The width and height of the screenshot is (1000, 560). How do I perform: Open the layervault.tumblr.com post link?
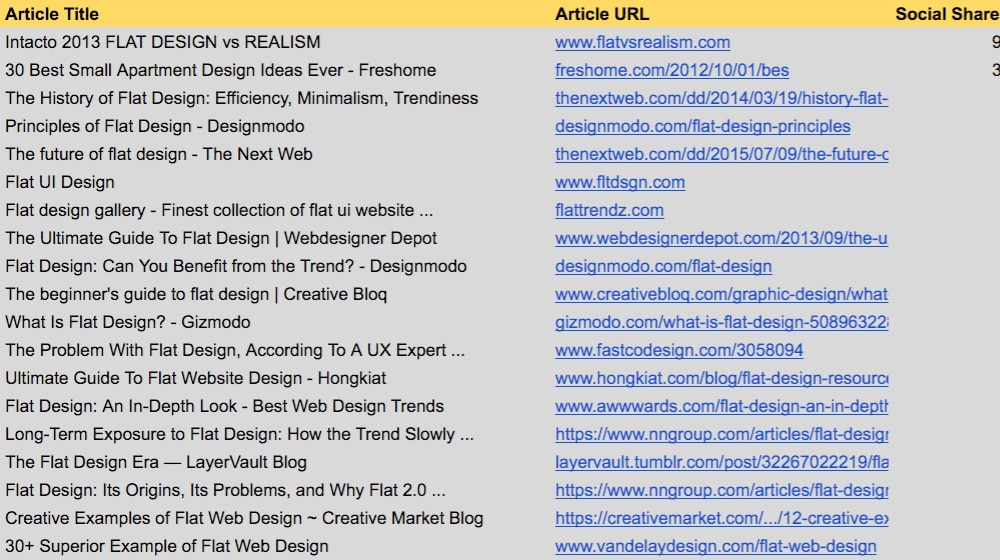coord(721,463)
